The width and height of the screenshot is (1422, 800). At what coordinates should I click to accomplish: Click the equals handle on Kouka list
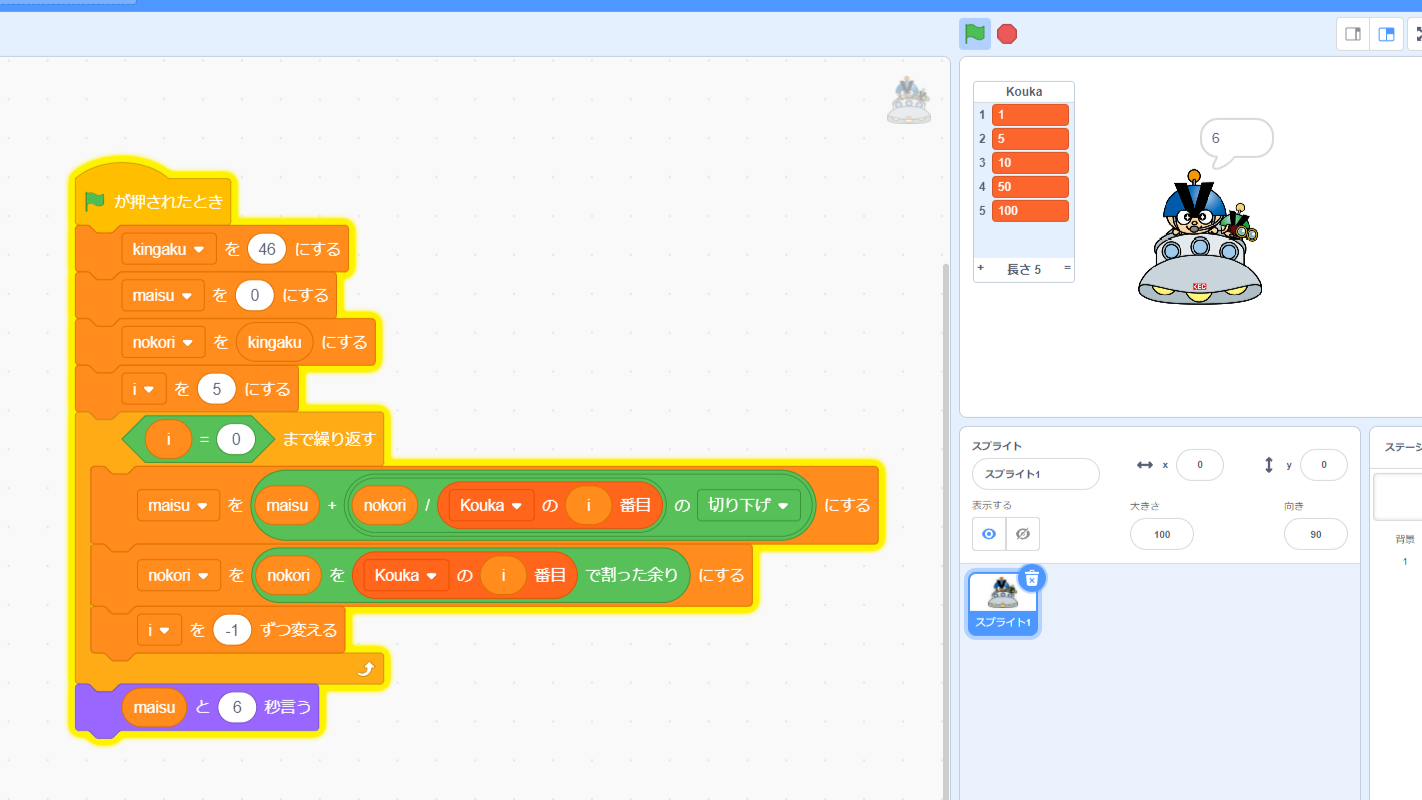coord(1067,268)
